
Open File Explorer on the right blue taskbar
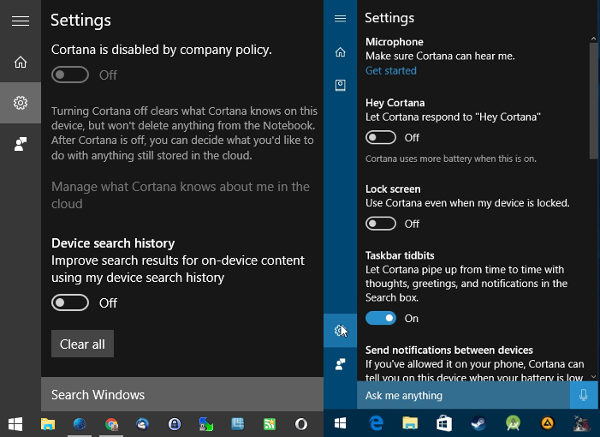coord(410,423)
